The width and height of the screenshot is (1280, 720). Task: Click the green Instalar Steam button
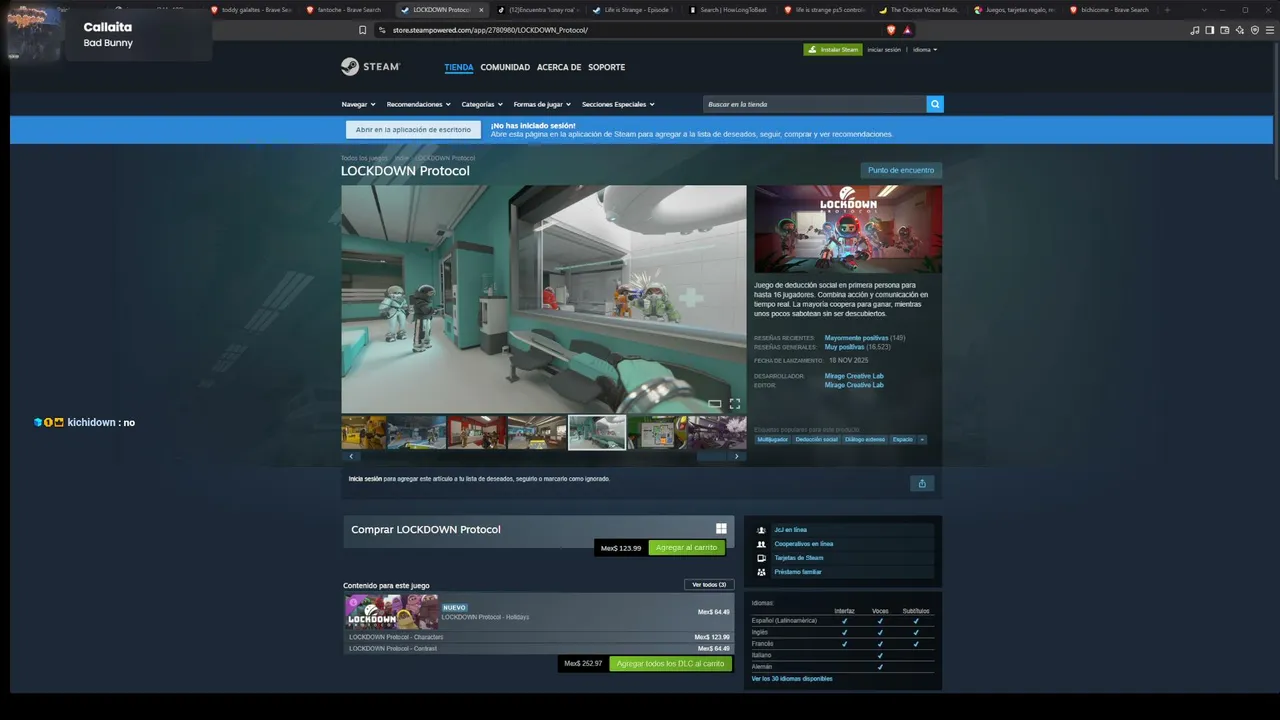pos(832,49)
